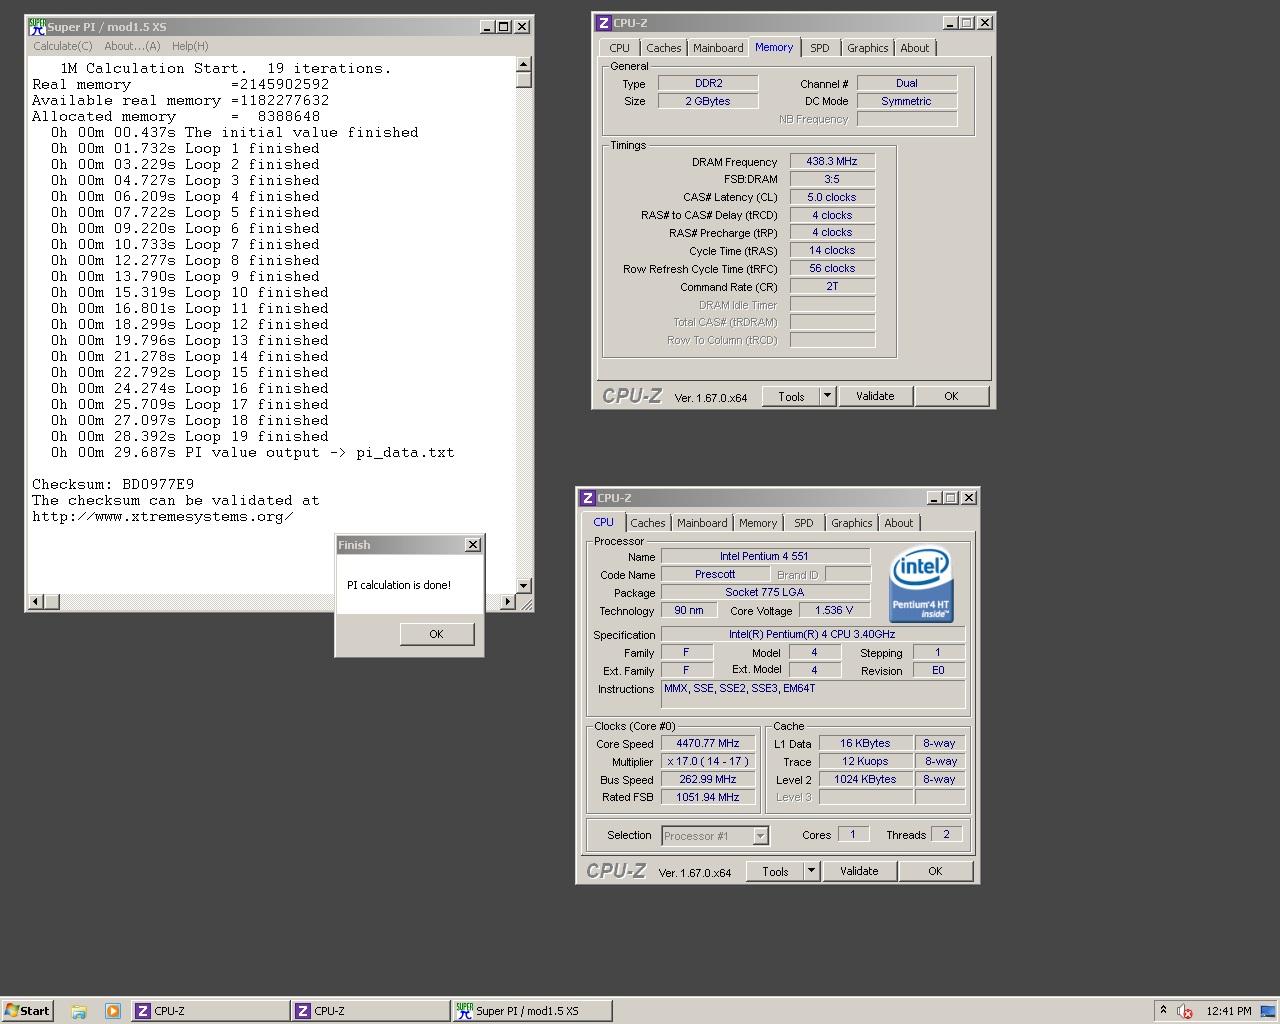The width and height of the screenshot is (1280, 1024).
Task: Click Code Name field Prescott
Action: pyautogui.click(x=715, y=574)
